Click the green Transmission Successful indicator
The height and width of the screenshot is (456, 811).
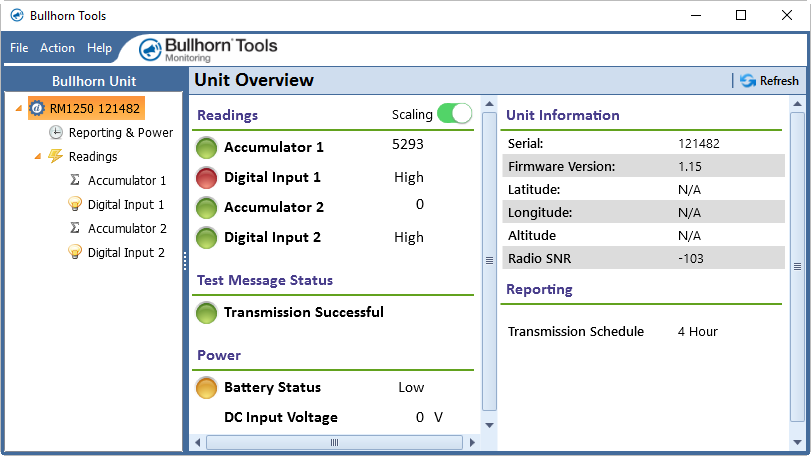coord(206,313)
